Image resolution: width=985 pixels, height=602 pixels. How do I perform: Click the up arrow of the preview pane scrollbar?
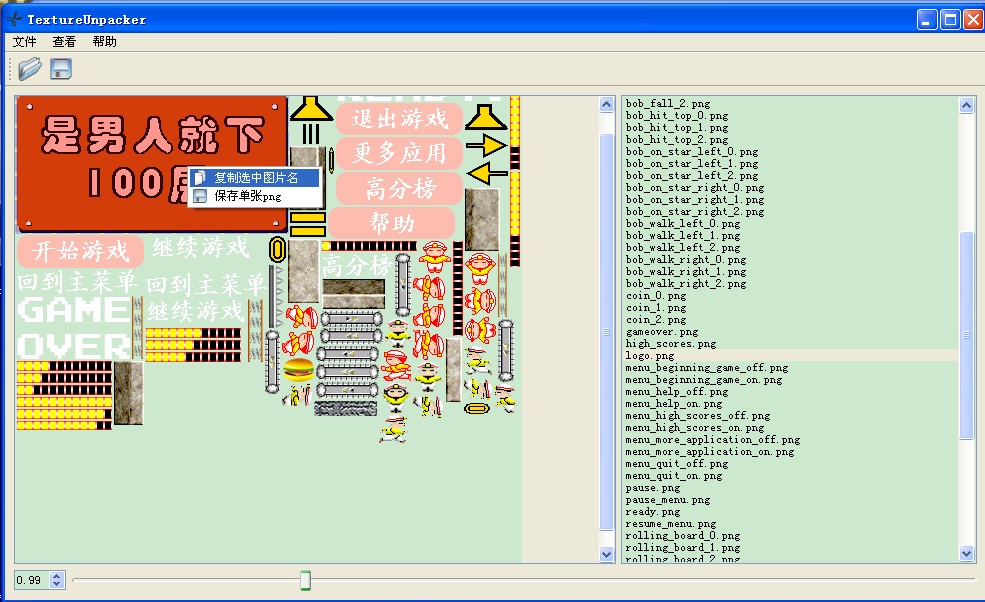(606, 103)
